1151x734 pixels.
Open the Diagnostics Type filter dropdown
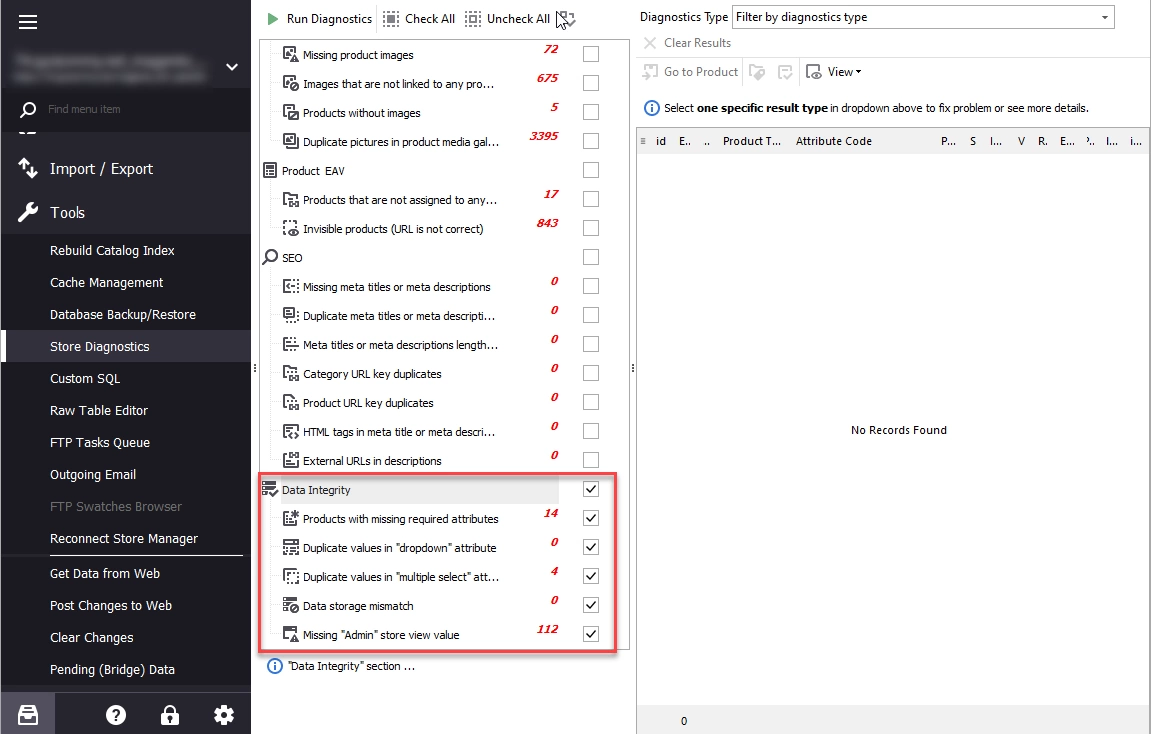923,17
